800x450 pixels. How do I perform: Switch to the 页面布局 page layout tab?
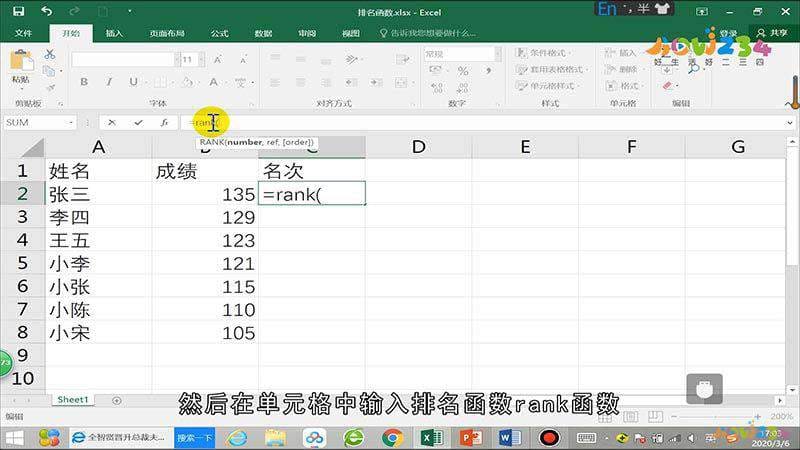[x=167, y=33]
